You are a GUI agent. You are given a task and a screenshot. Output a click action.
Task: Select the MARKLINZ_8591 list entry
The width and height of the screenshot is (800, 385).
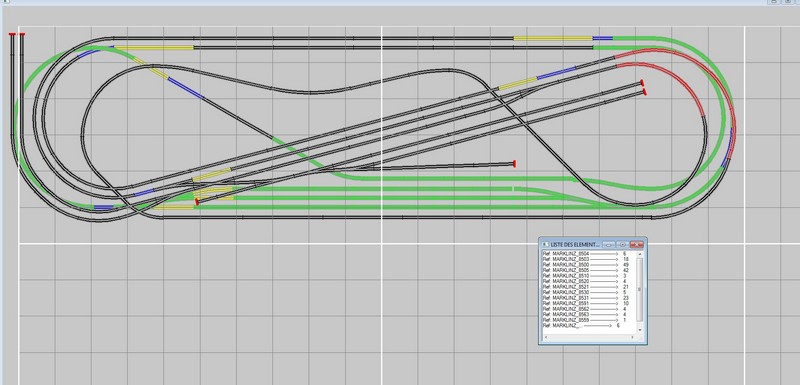click(586, 303)
